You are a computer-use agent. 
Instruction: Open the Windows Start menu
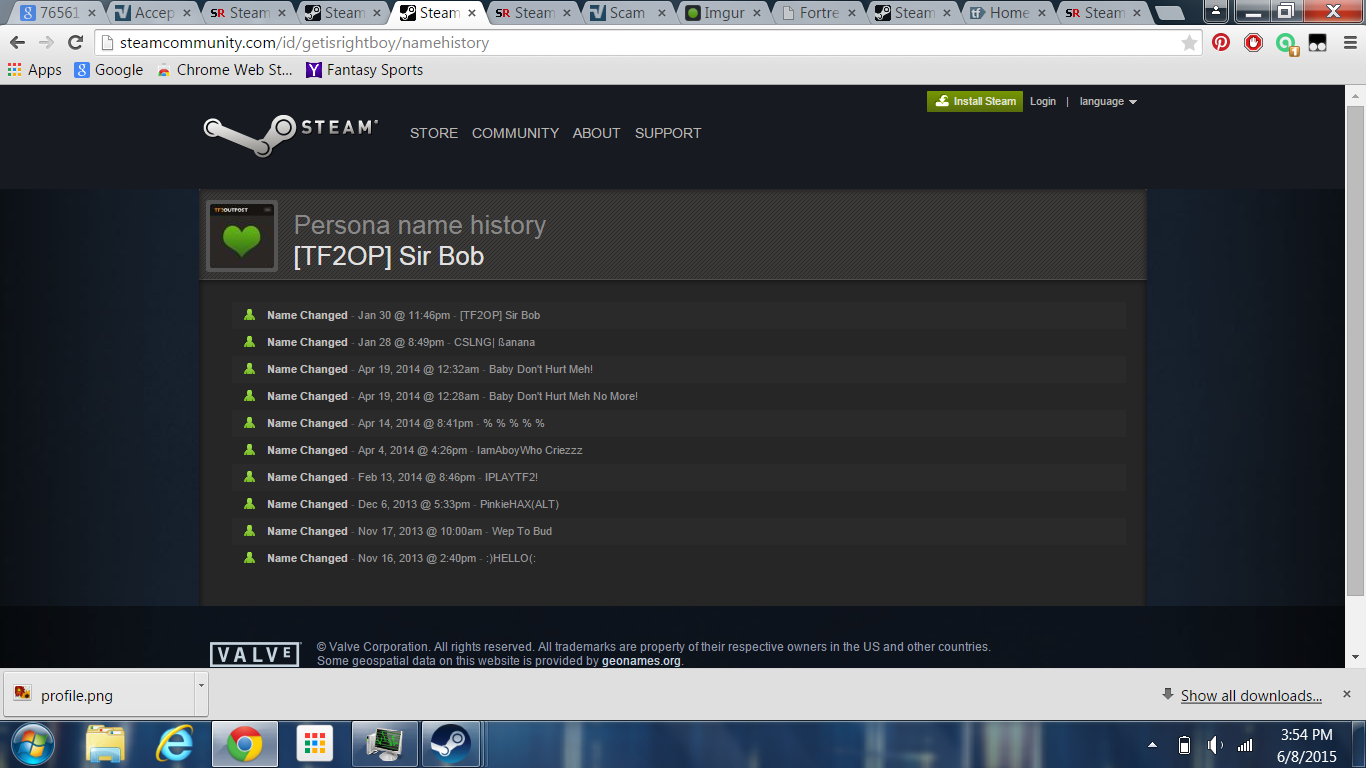point(31,745)
